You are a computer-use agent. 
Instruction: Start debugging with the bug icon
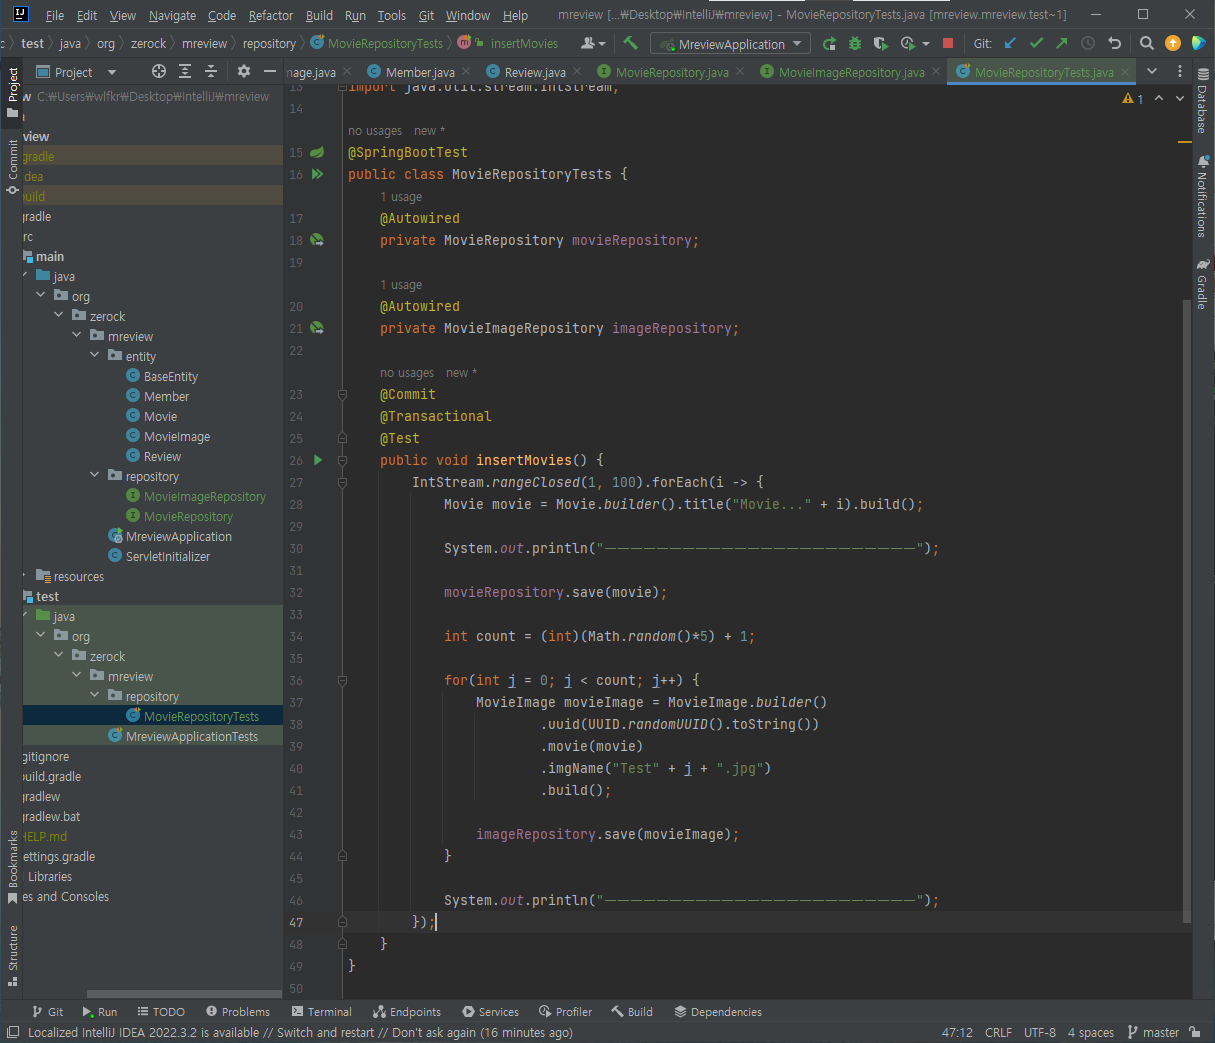(x=855, y=43)
